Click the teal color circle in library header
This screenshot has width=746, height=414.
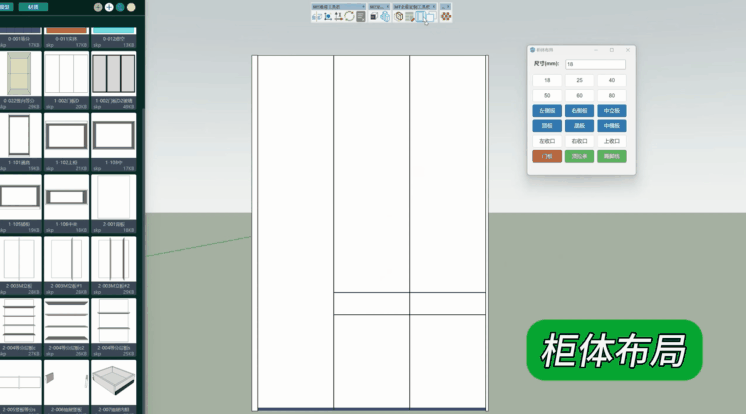pos(120,7)
